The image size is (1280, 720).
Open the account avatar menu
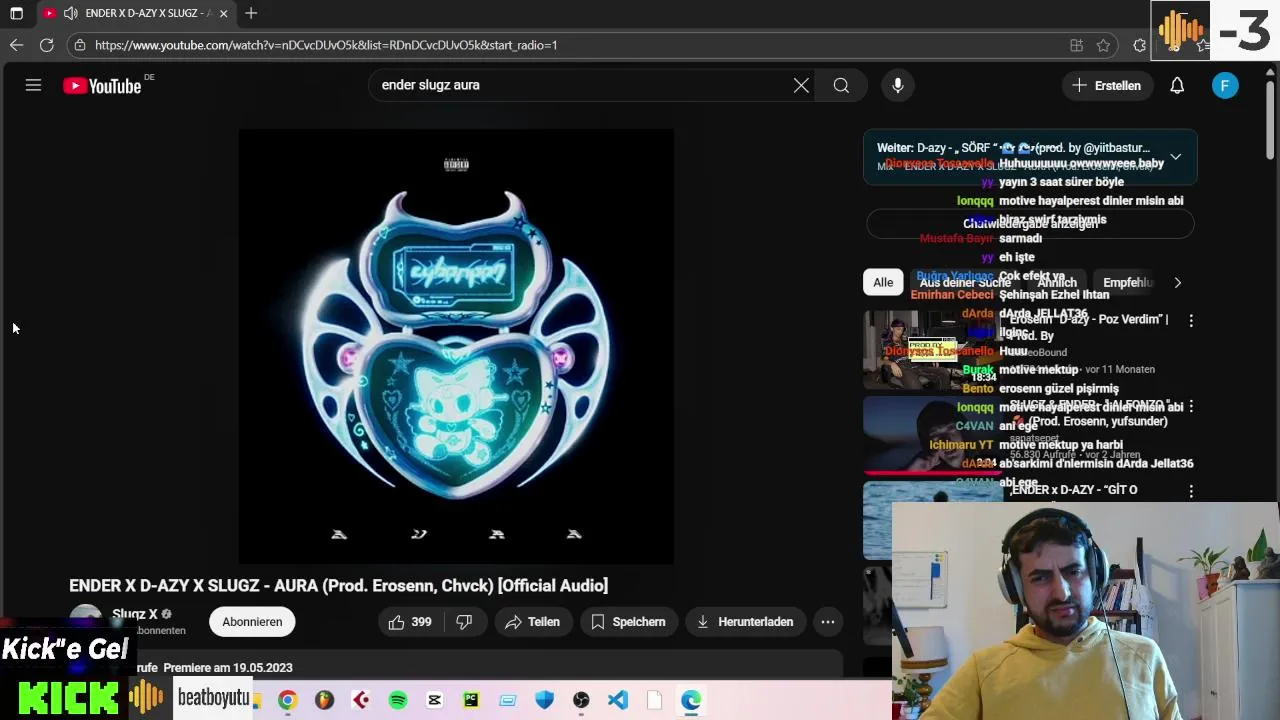1225,86
